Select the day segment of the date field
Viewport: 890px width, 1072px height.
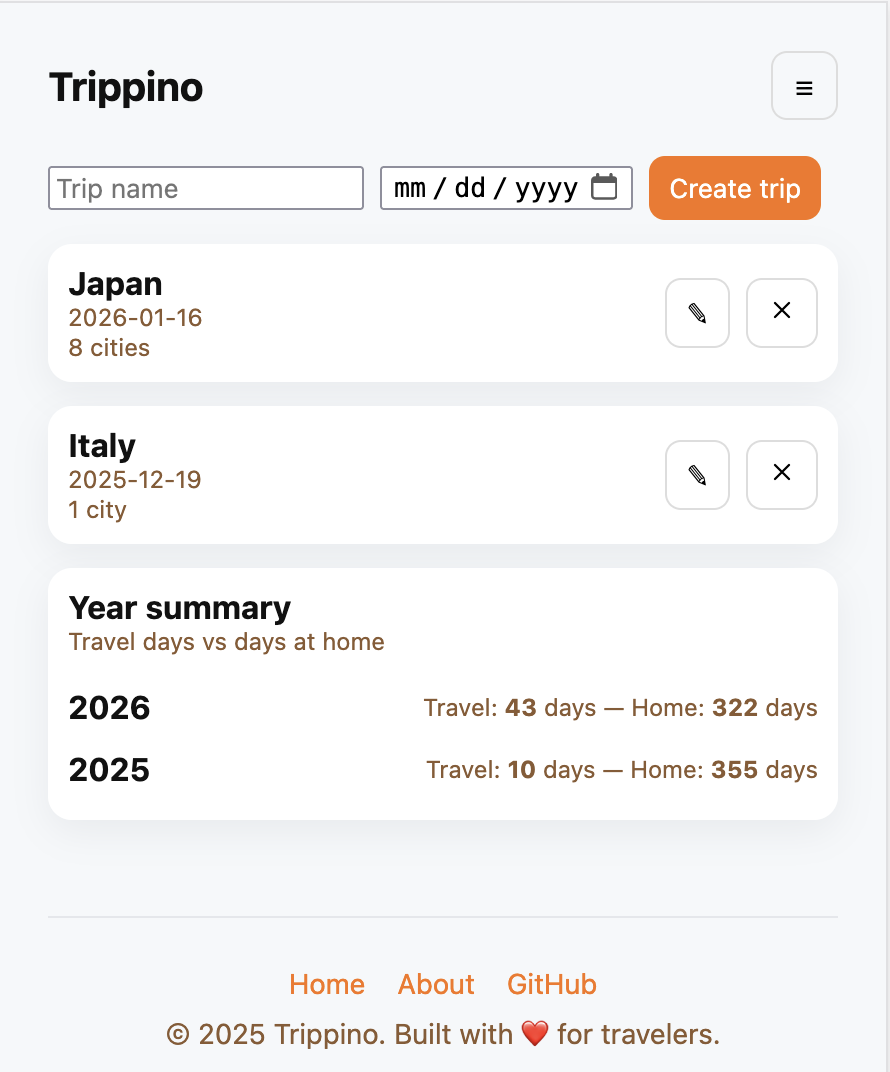pos(469,188)
